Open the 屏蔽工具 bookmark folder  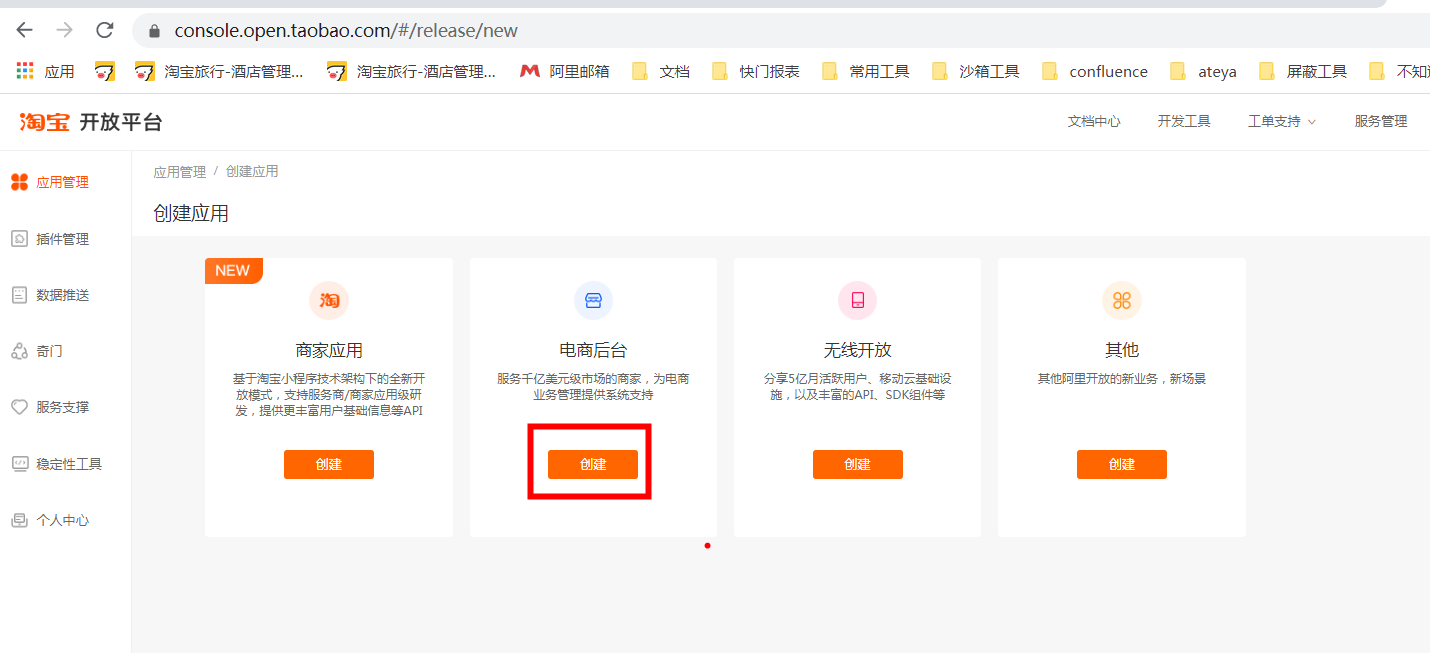click(1303, 71)
